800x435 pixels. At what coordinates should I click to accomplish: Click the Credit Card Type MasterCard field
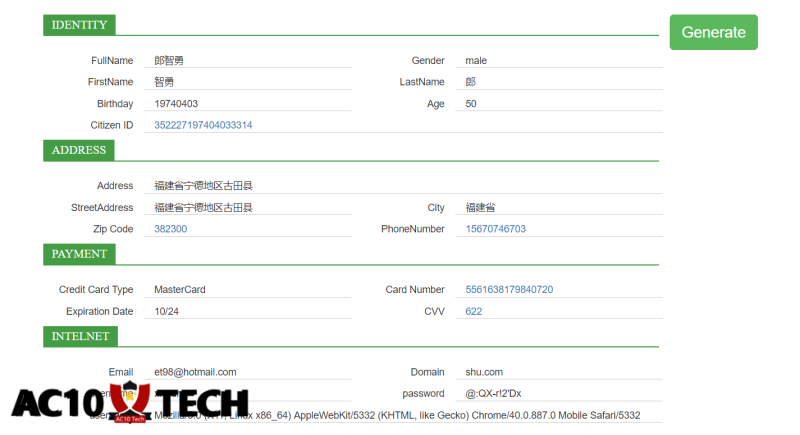[250, 289]
